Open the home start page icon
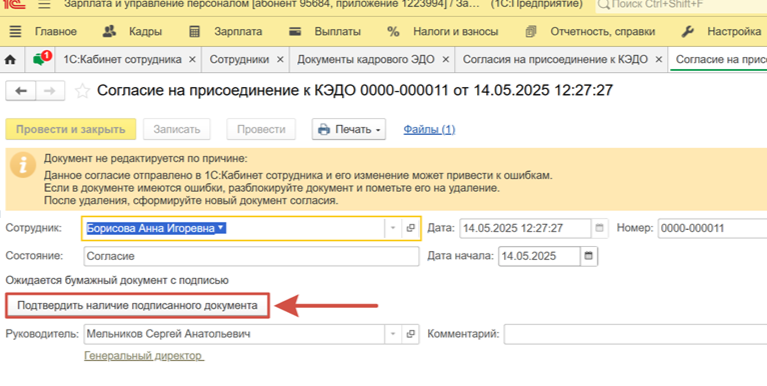Viewport: 767px width, 386px height. coord(10,60)
